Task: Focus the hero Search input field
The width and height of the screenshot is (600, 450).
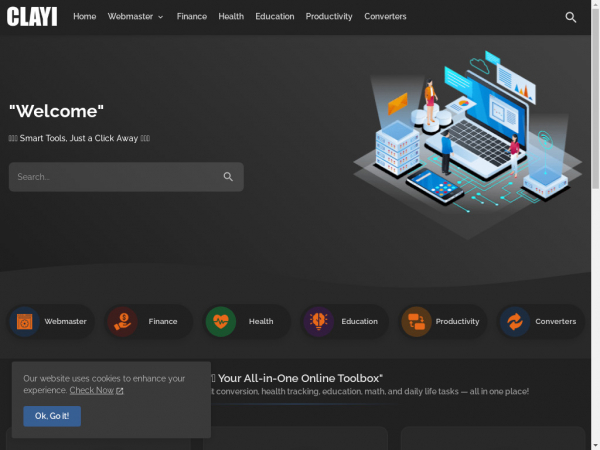Action: 115,177
